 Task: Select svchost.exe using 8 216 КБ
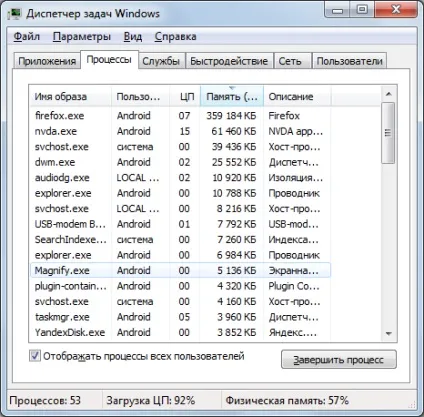coord(180,209)
